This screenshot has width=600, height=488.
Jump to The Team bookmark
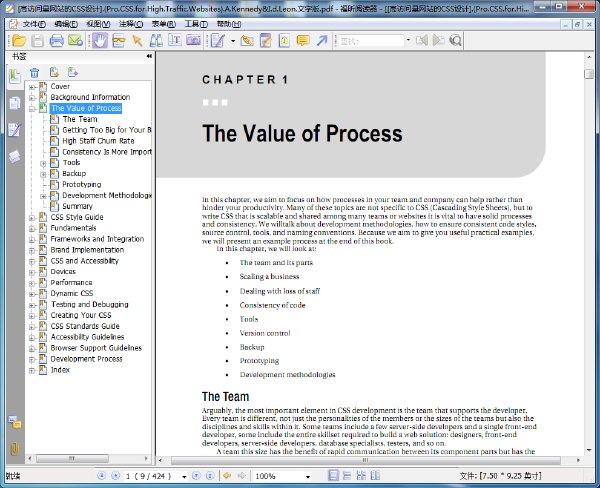tap(80, 119)
